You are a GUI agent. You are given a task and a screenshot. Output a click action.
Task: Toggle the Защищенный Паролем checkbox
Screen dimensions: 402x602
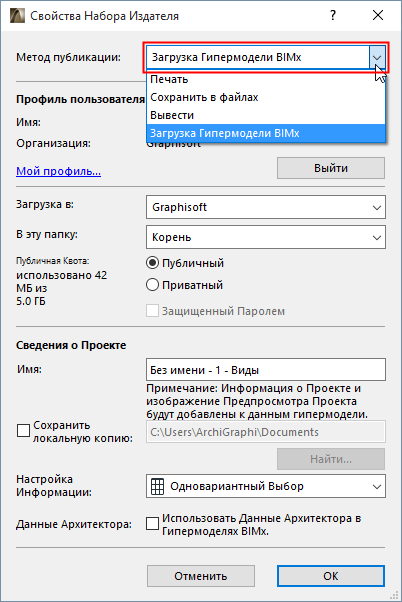click(152, 311)
